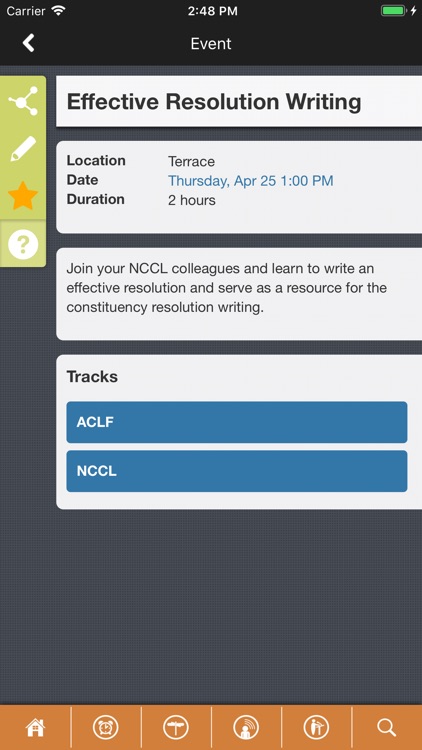422x750 pixels.
Task: Tap the Thursday, Apr 25 1:00 PM date link
Action: coord(251,181)
